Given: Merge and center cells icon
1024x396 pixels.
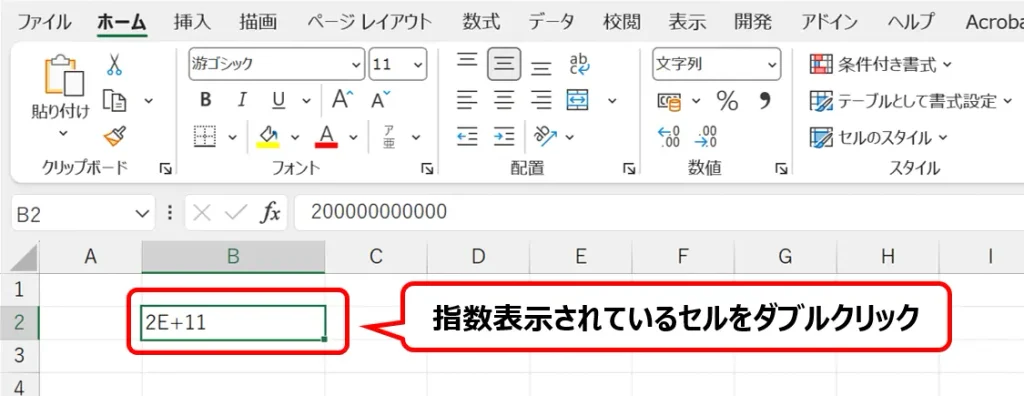Looking at the screenshot, I should point(578,100).
